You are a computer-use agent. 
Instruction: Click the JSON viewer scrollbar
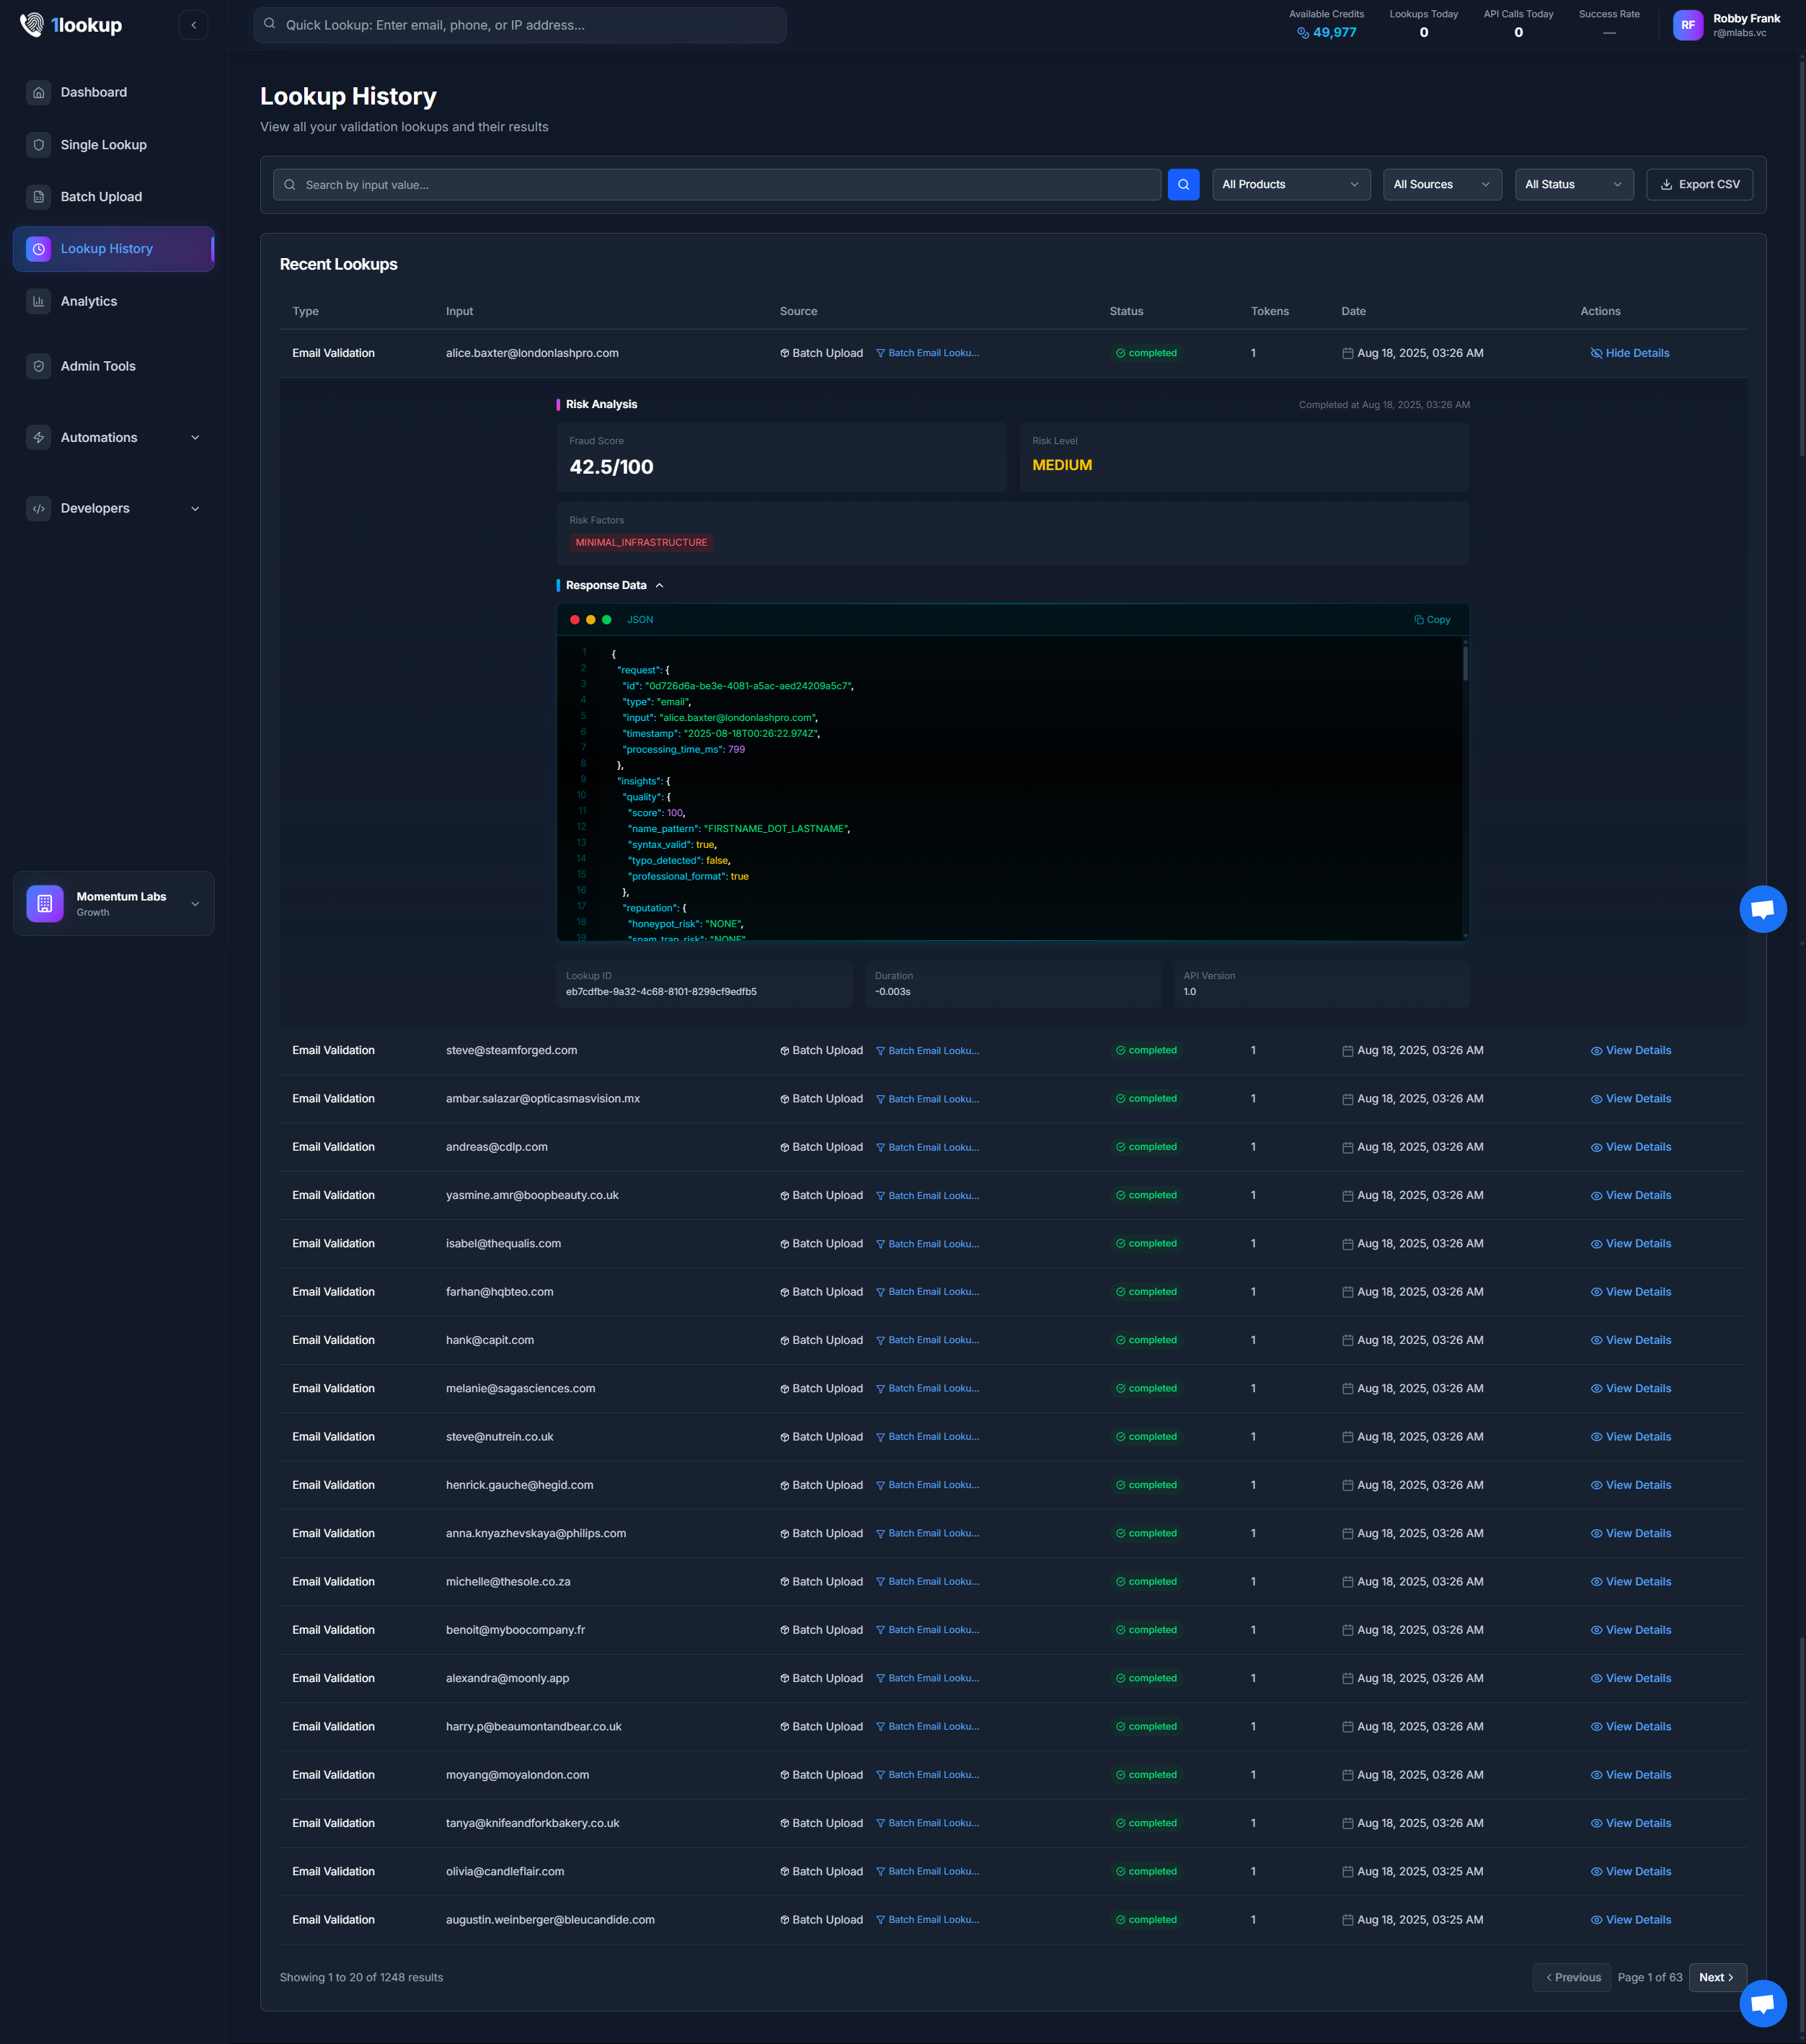[x=1465, y=664]
